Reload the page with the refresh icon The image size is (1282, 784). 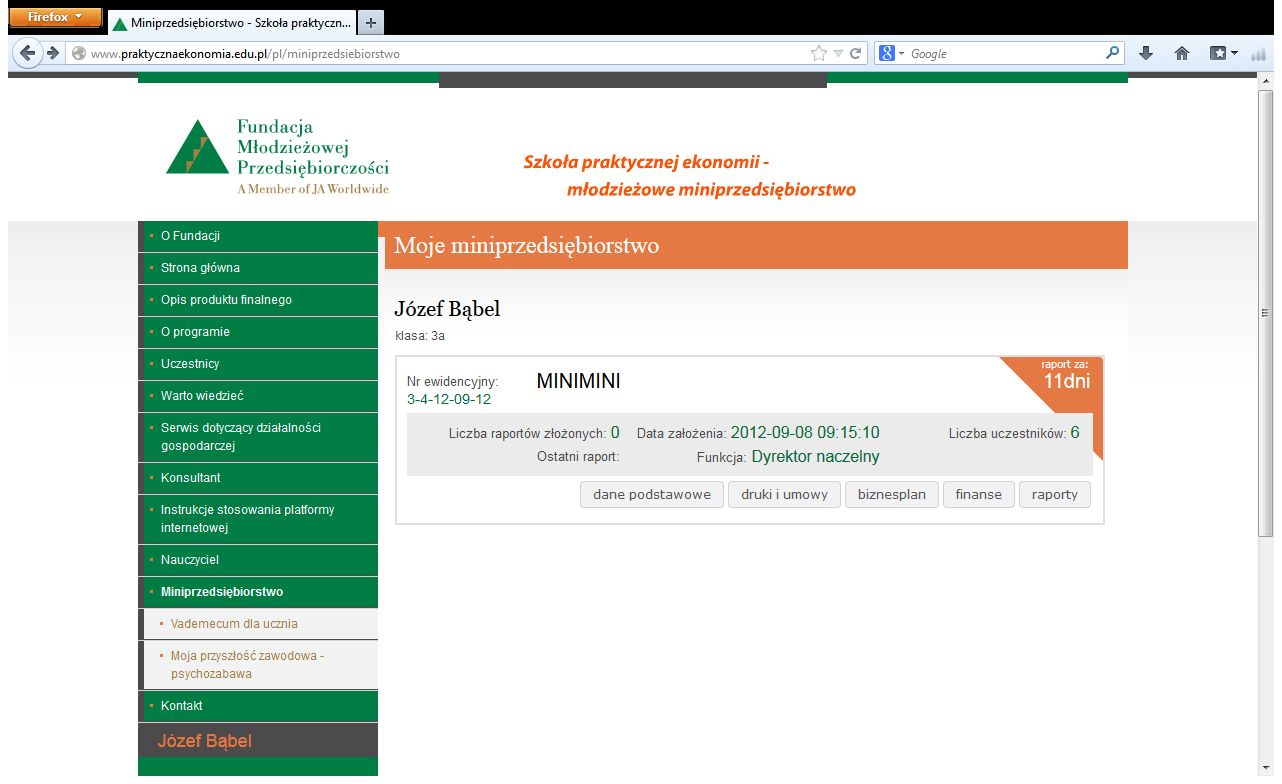[856, 54]
